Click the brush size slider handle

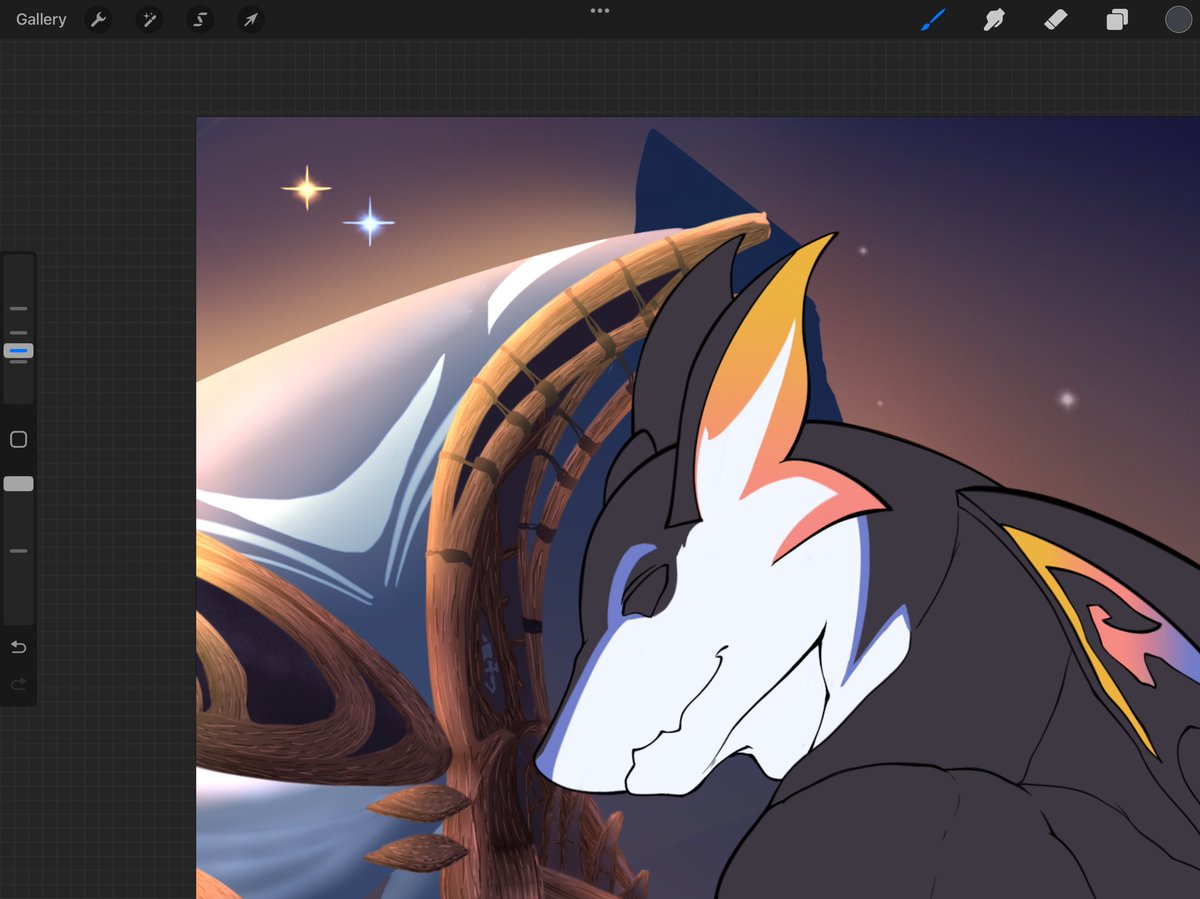[18, 351]
